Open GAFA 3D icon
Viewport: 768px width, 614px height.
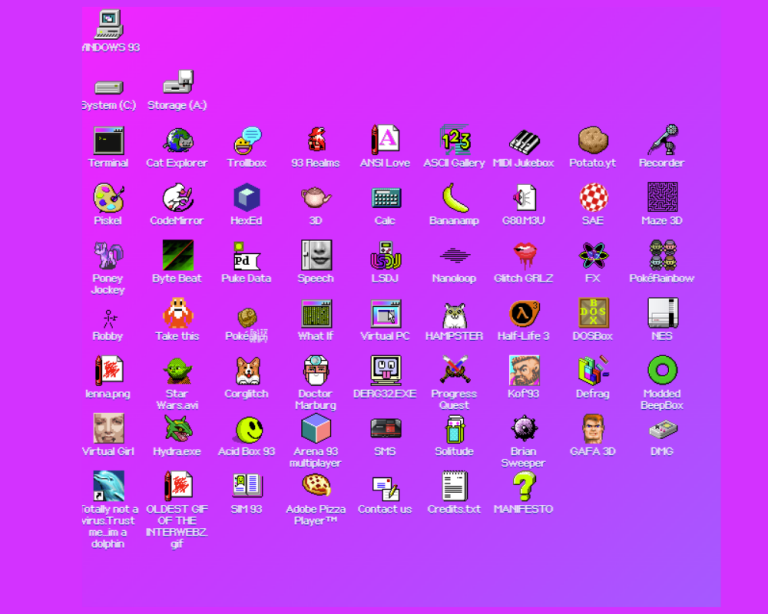pyautogui.click(x=593, y=428)
